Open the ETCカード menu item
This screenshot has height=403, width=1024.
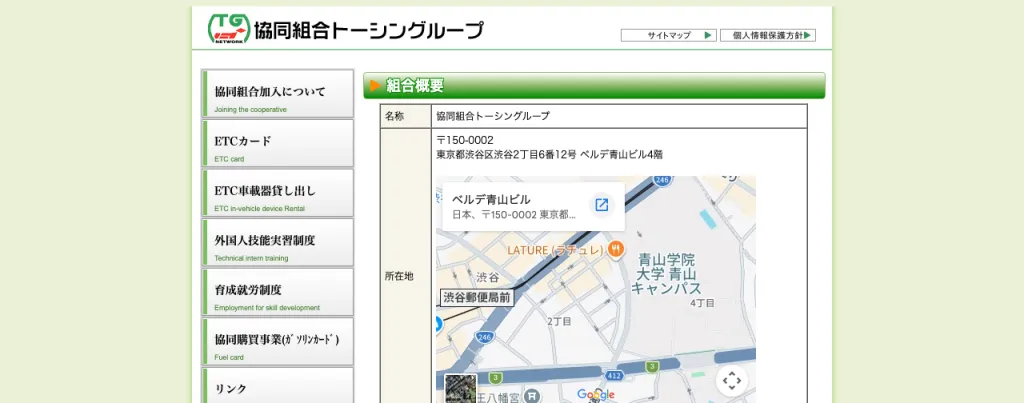(278, 144)
